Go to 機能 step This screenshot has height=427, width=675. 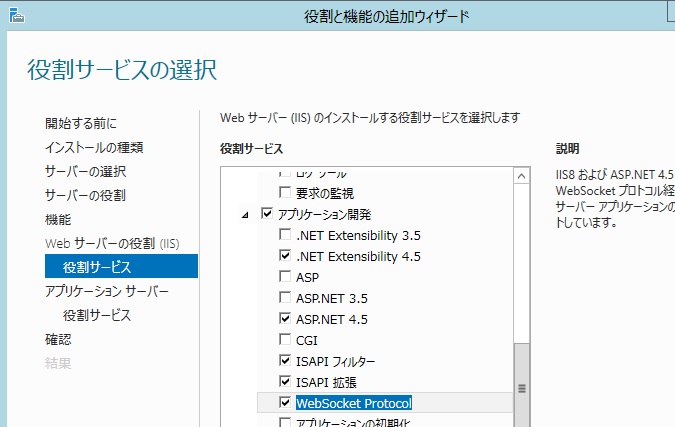pos(58,220)
